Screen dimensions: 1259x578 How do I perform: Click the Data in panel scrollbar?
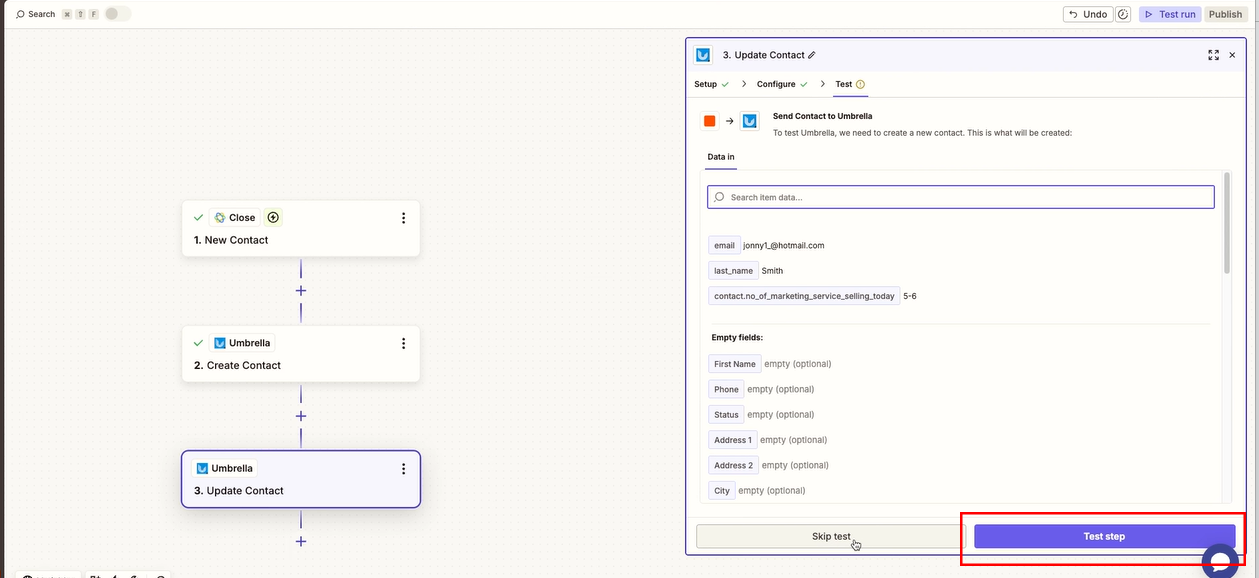point(1227,236)
